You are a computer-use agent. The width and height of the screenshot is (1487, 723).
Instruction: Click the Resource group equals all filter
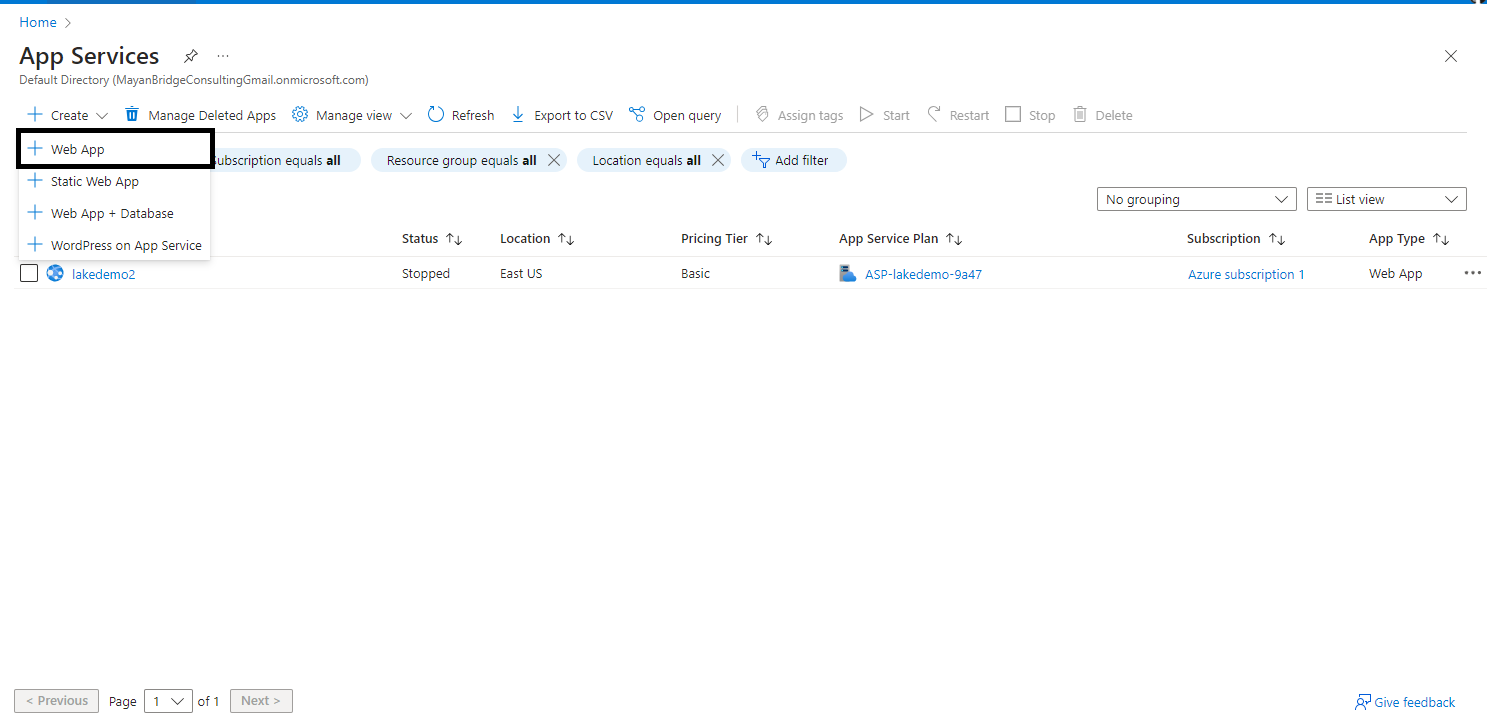tap(461, 160)
